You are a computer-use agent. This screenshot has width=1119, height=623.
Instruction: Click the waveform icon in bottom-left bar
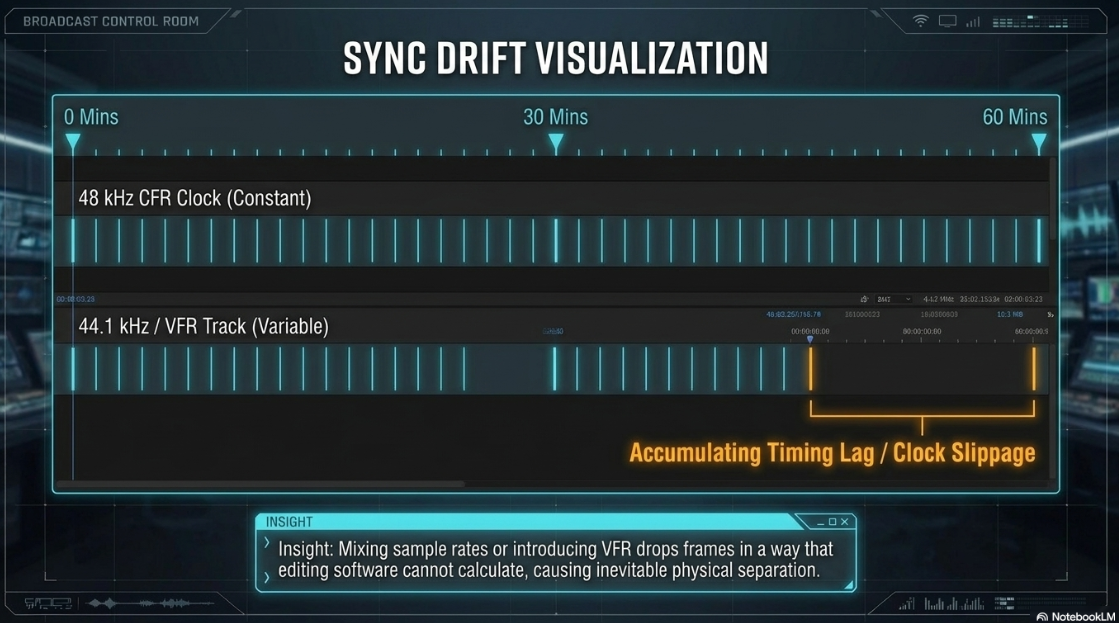click(150, 604)
